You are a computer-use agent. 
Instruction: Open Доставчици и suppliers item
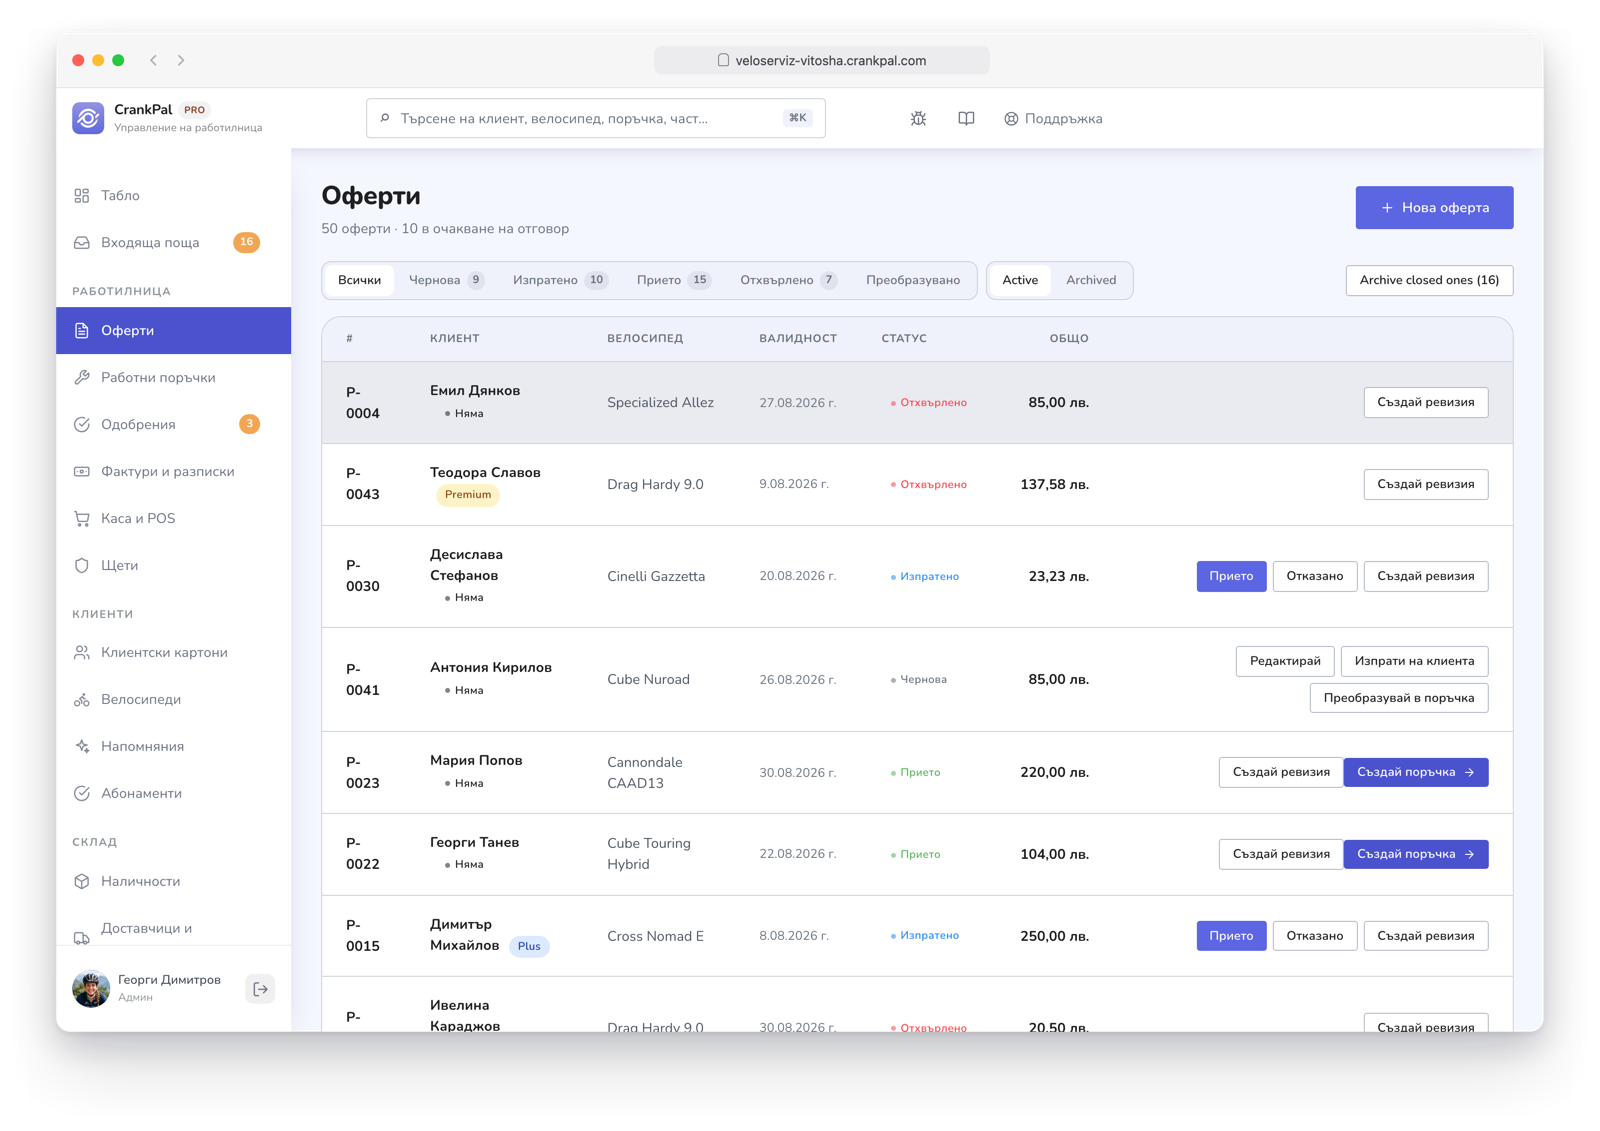point(174,929)
